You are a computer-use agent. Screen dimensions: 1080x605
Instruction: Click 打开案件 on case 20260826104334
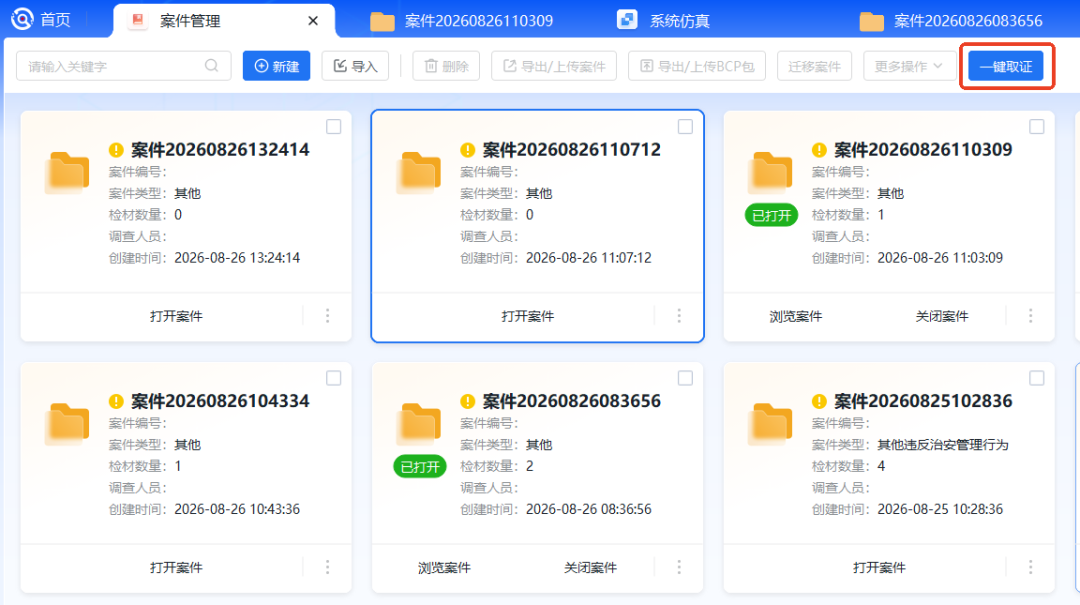tap(176, 568)
